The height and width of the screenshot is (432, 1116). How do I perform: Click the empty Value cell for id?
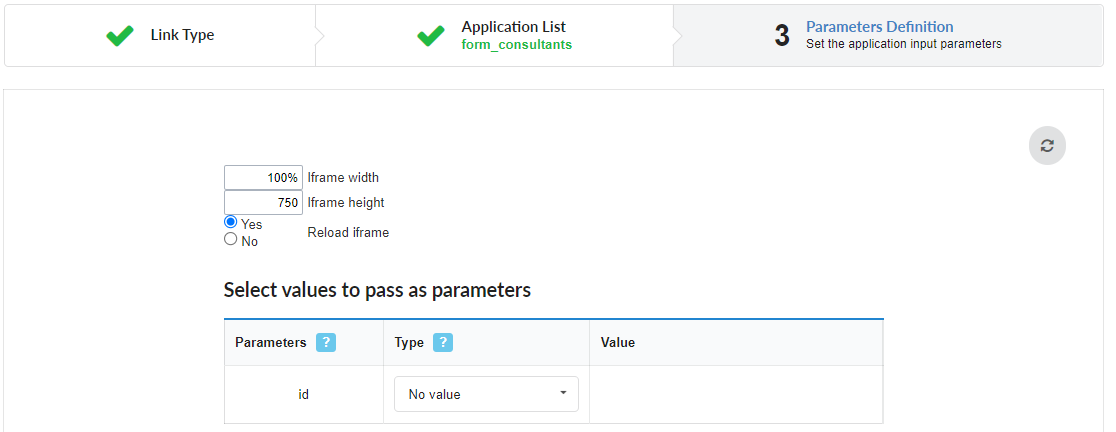[x=737, y=394]
